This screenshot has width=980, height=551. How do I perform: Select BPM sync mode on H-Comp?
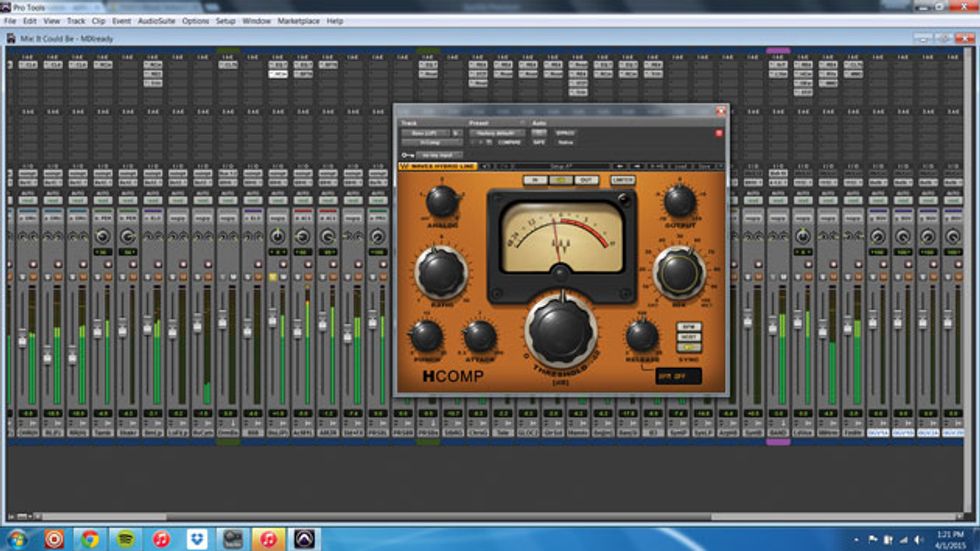(689, 327)
